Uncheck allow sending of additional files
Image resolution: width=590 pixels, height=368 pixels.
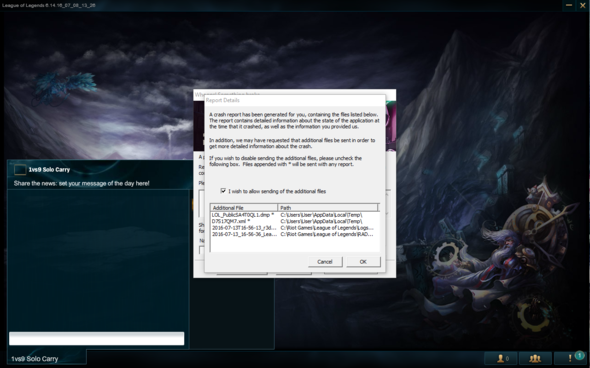pyautogui.click(x=223, y=191)
